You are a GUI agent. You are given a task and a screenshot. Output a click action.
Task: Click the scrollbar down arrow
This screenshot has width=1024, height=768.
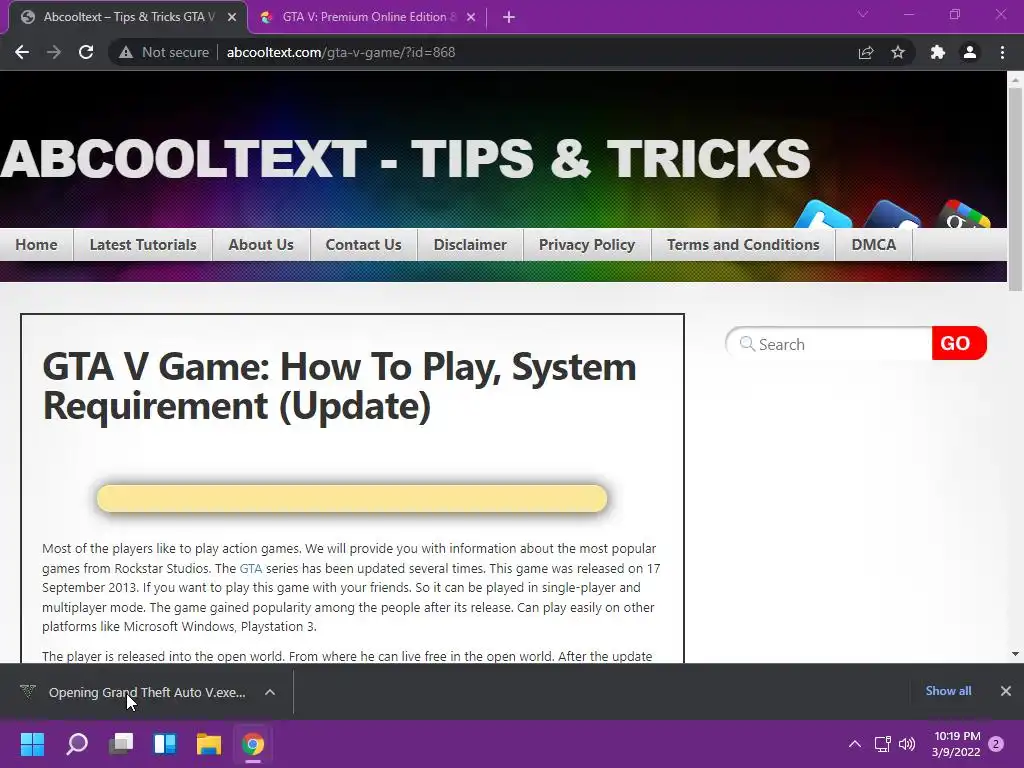pyautogui.click(x=1015, y=654)
